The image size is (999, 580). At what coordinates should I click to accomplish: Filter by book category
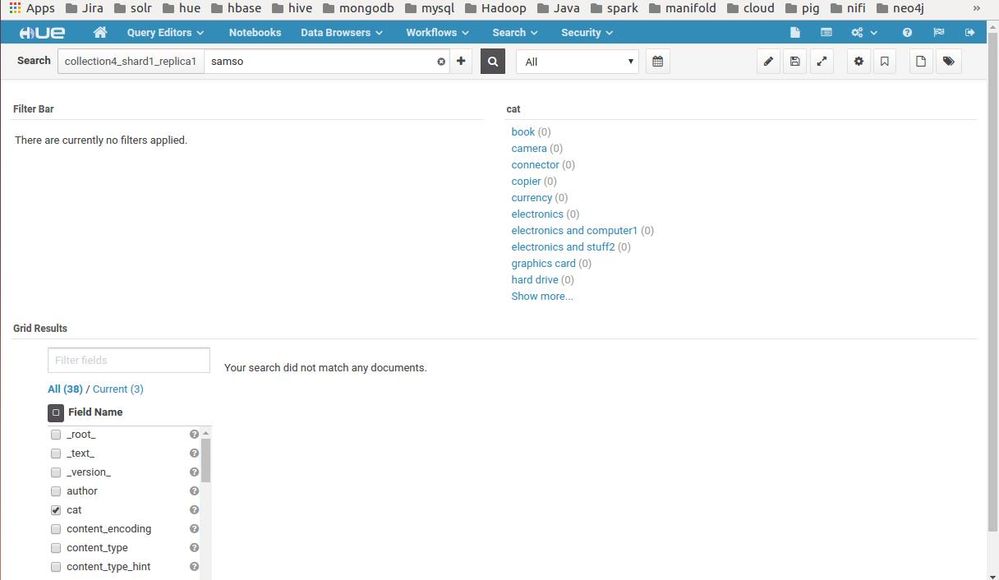point(523,132)
